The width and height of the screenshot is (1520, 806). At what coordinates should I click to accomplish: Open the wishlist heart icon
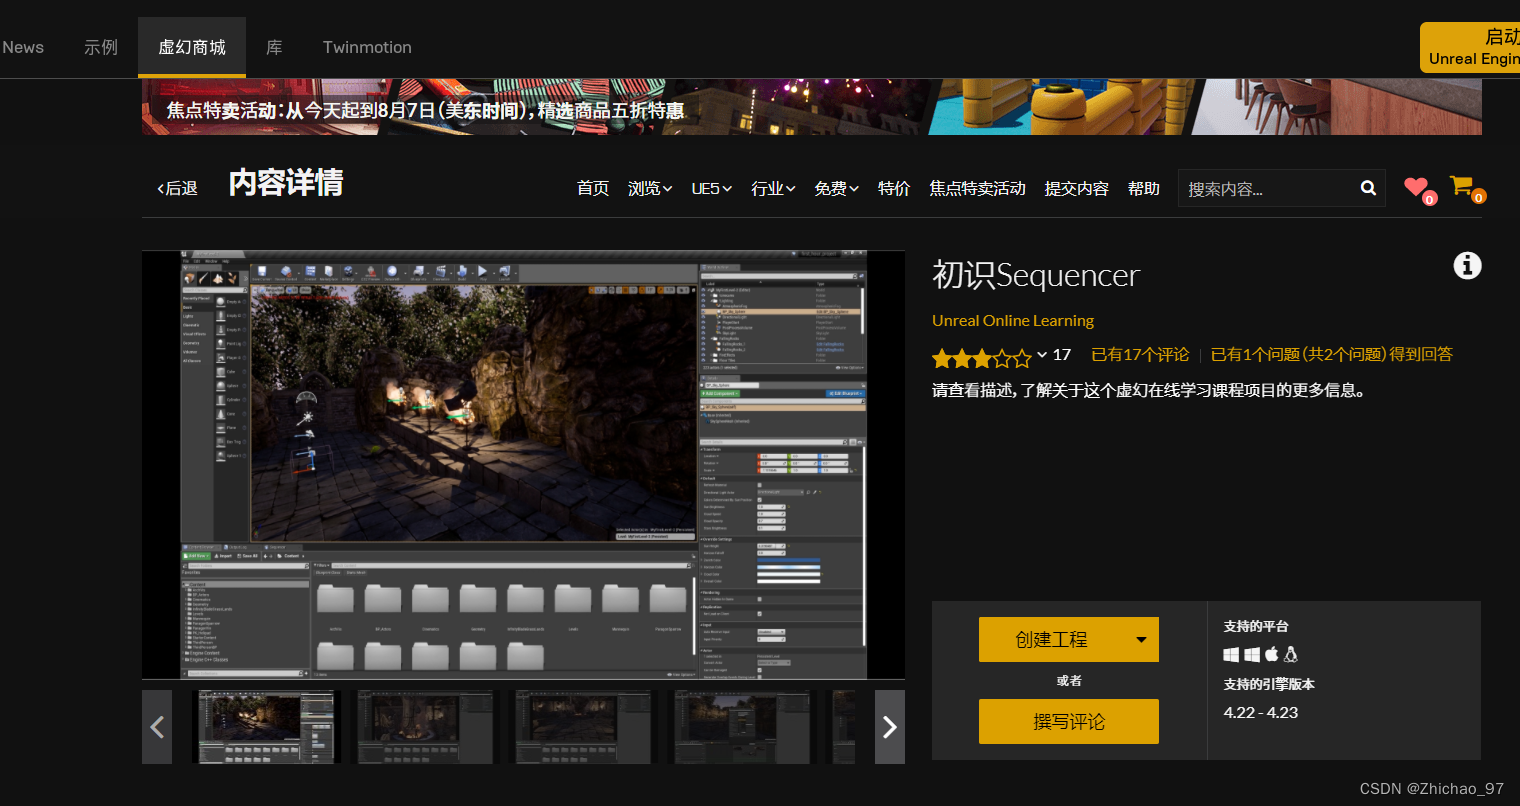[x=1416, y=186]
